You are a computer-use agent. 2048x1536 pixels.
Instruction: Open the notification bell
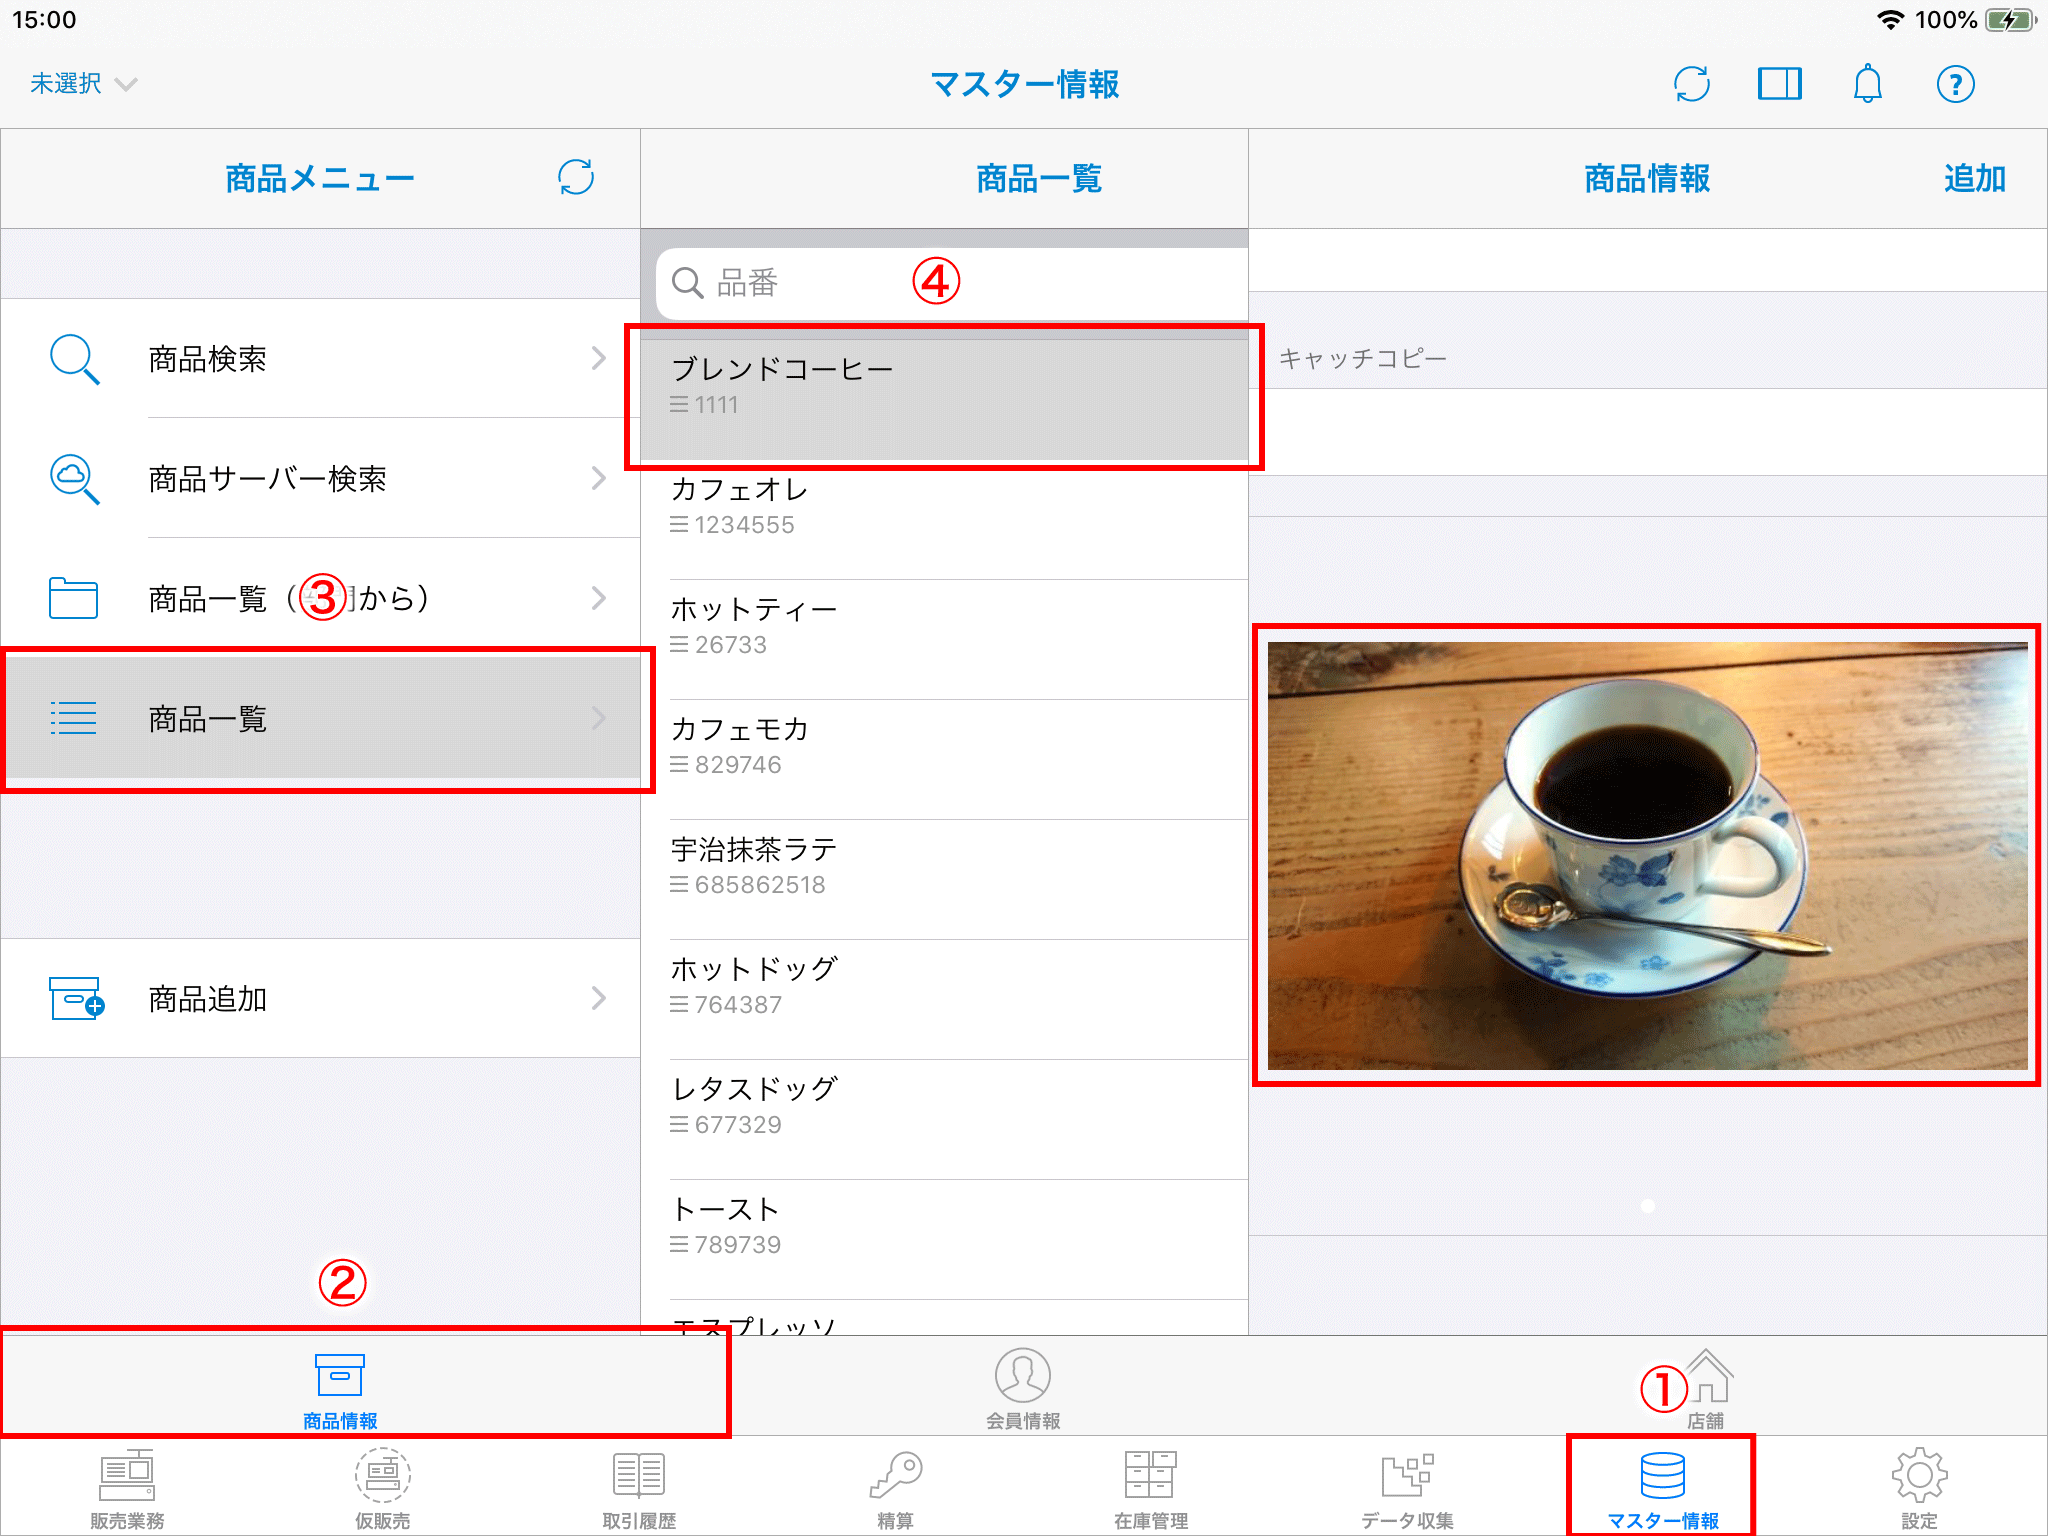coord(1867,84)
